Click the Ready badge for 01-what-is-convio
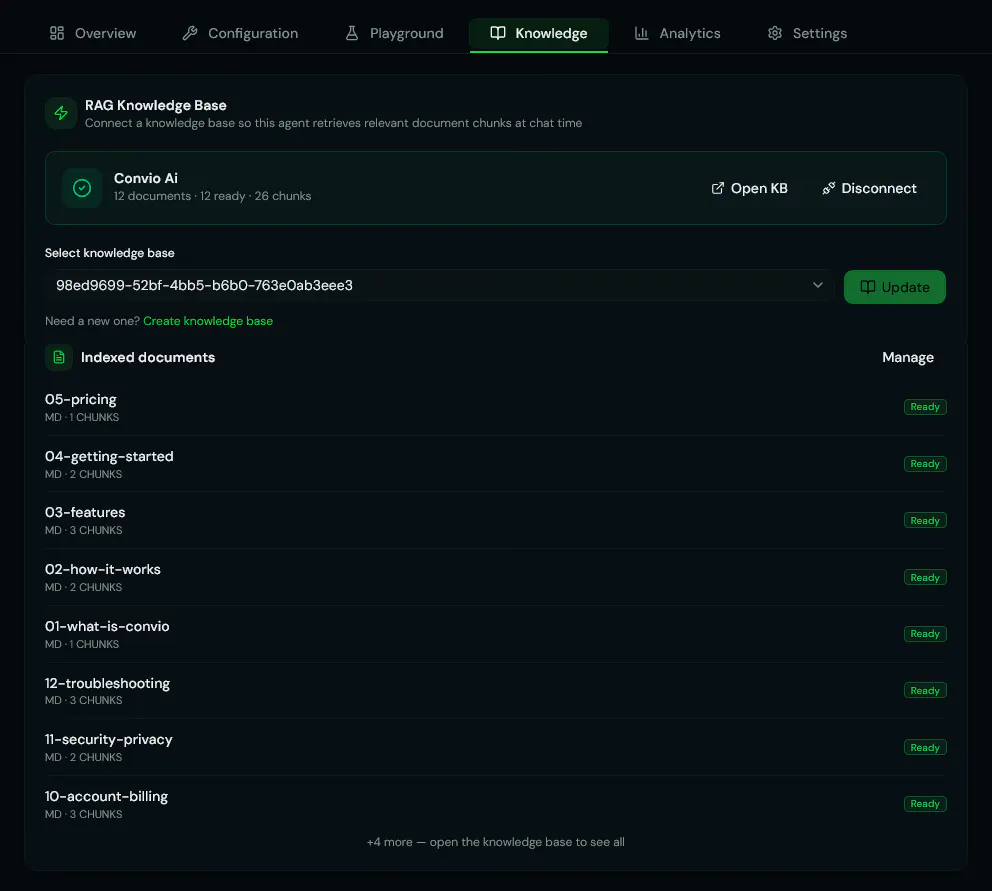This screenshot has width=992, height=891. pyautogui.click(x=925, y=634)
